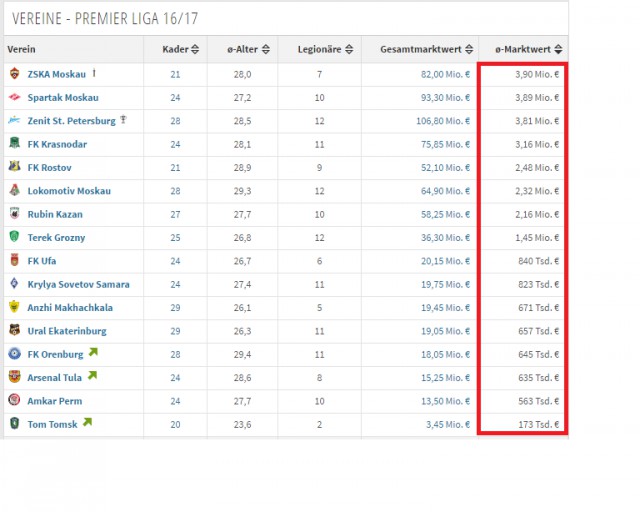Viewport: 640px width, 512px height.
Task: Click the Ural Ekaterinburg club crest
Action: click(x=15, y=330)
